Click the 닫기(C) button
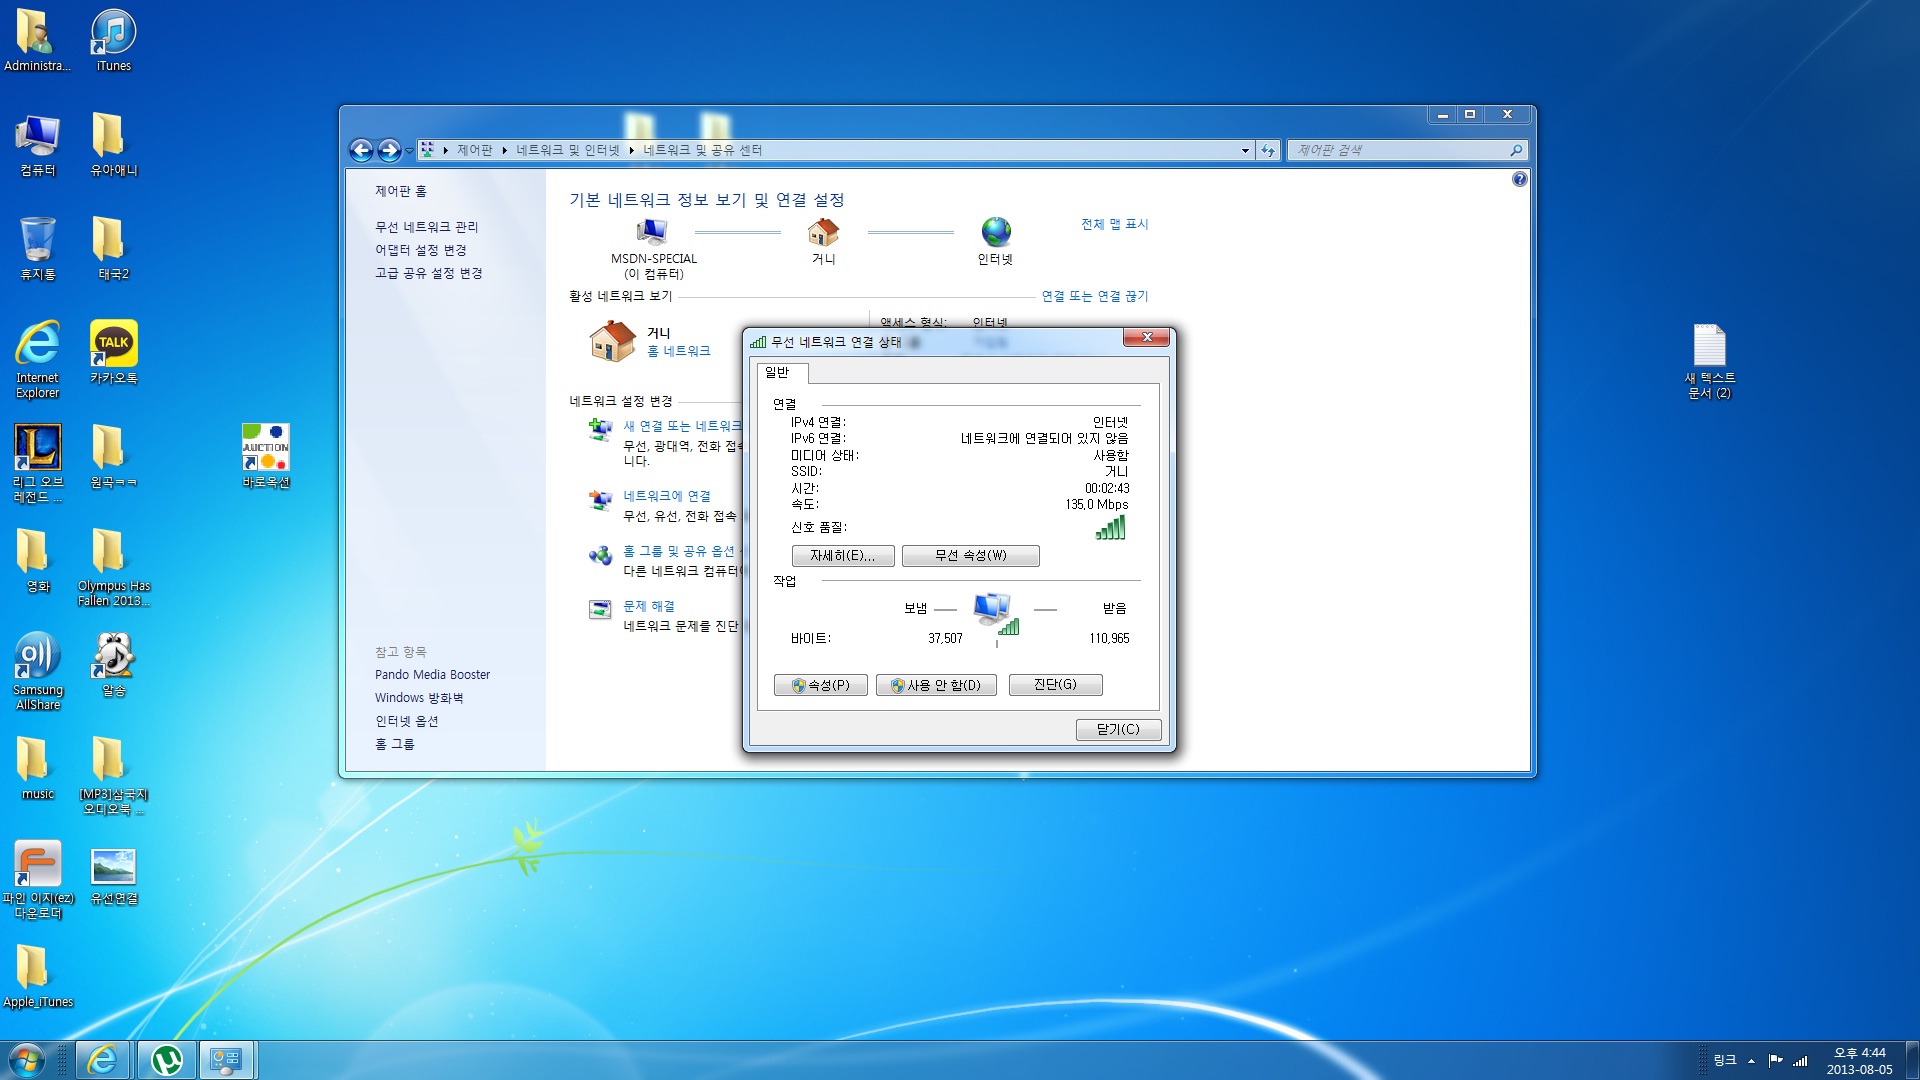1920x1080 pixels. 1118,729
